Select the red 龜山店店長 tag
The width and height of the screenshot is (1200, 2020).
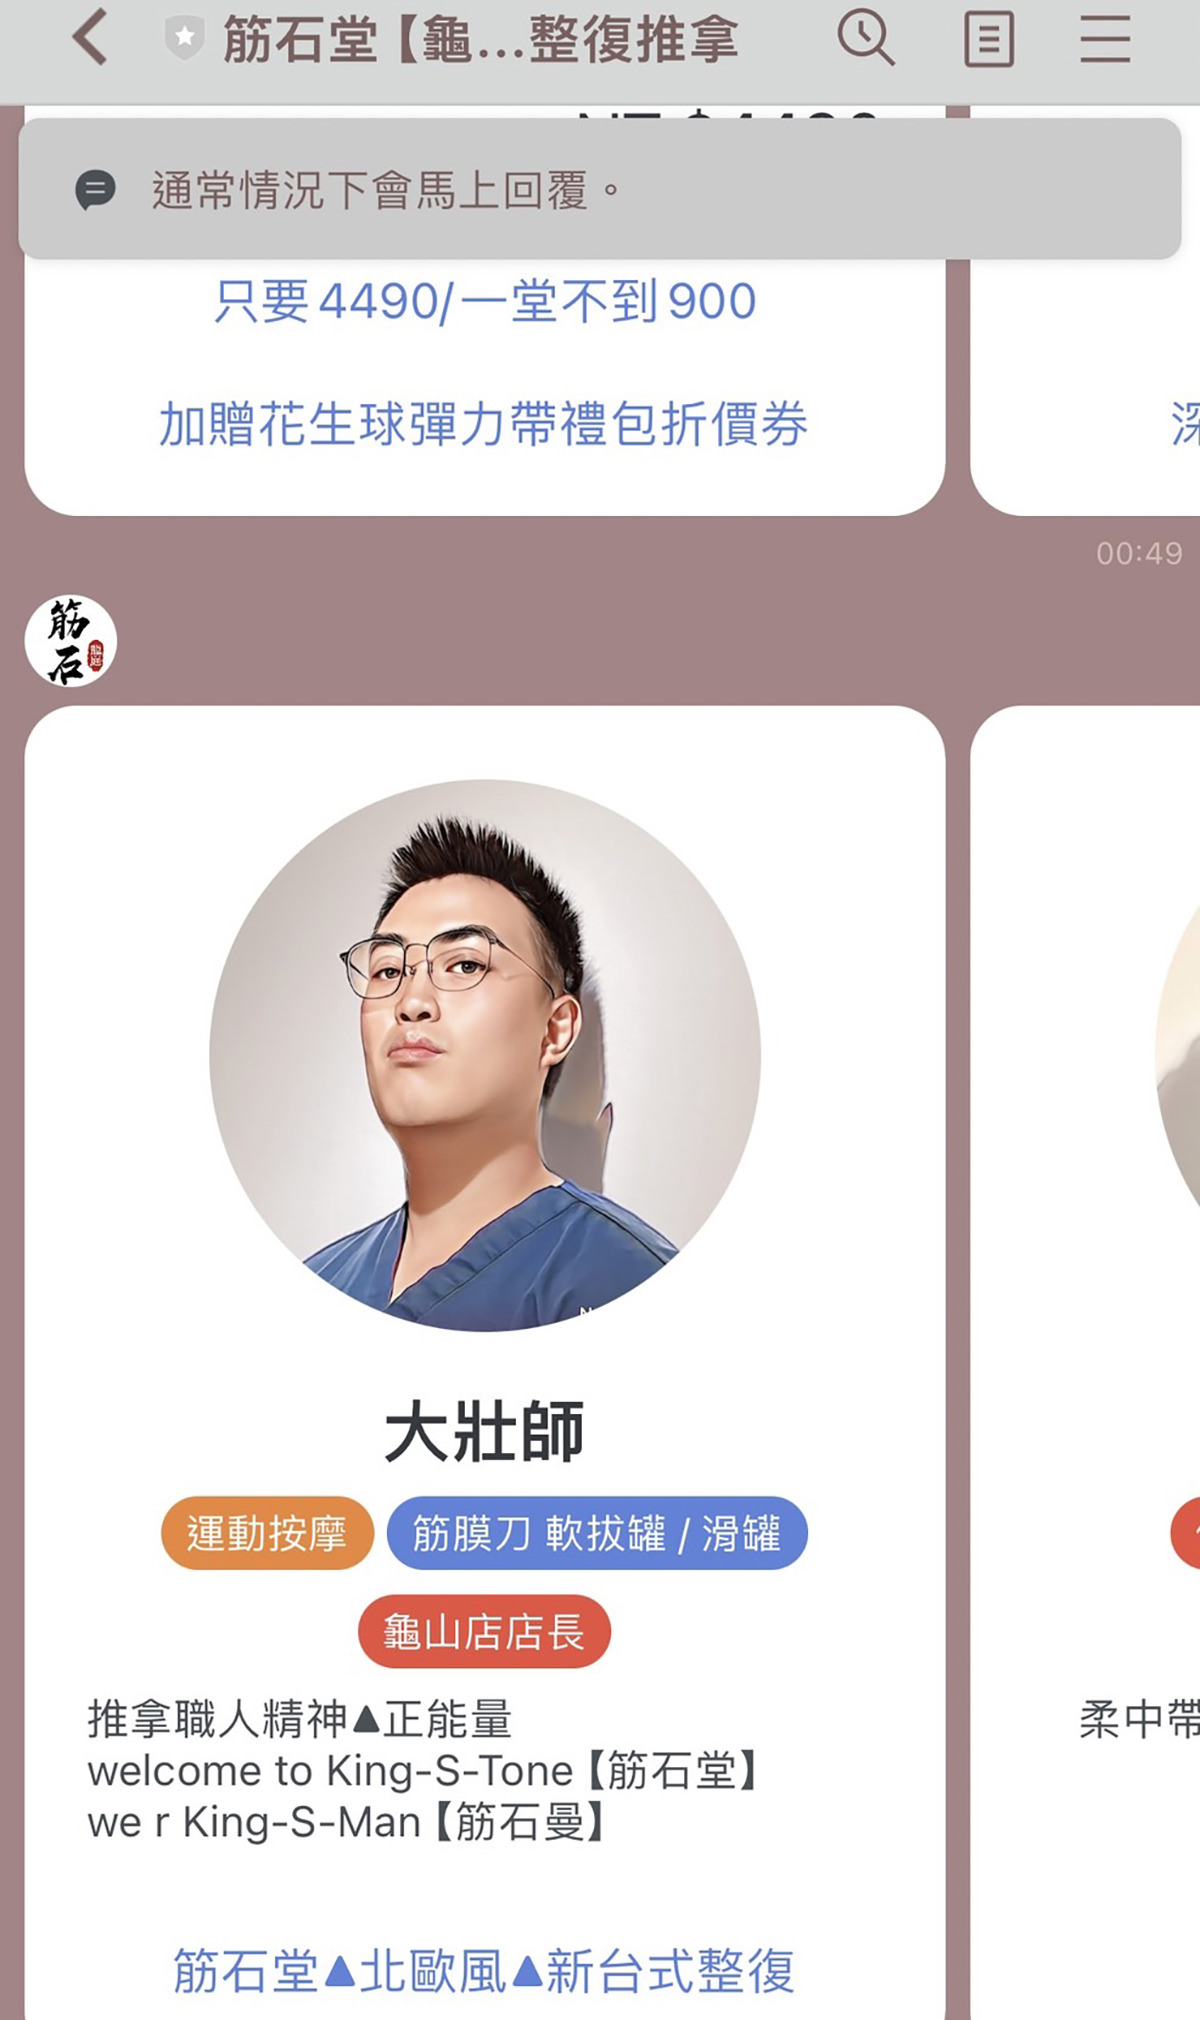click(x=485, y=1631)
